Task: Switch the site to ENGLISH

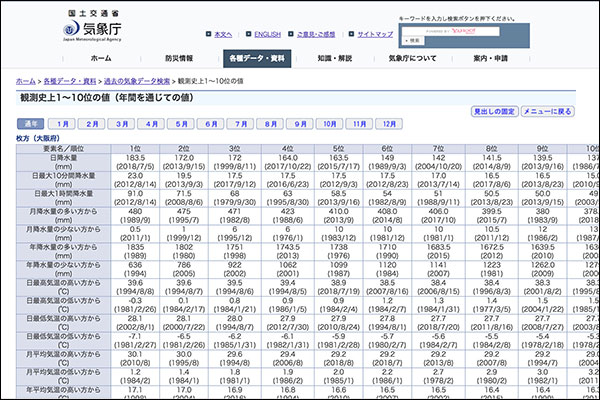Action: coord(267,34)
